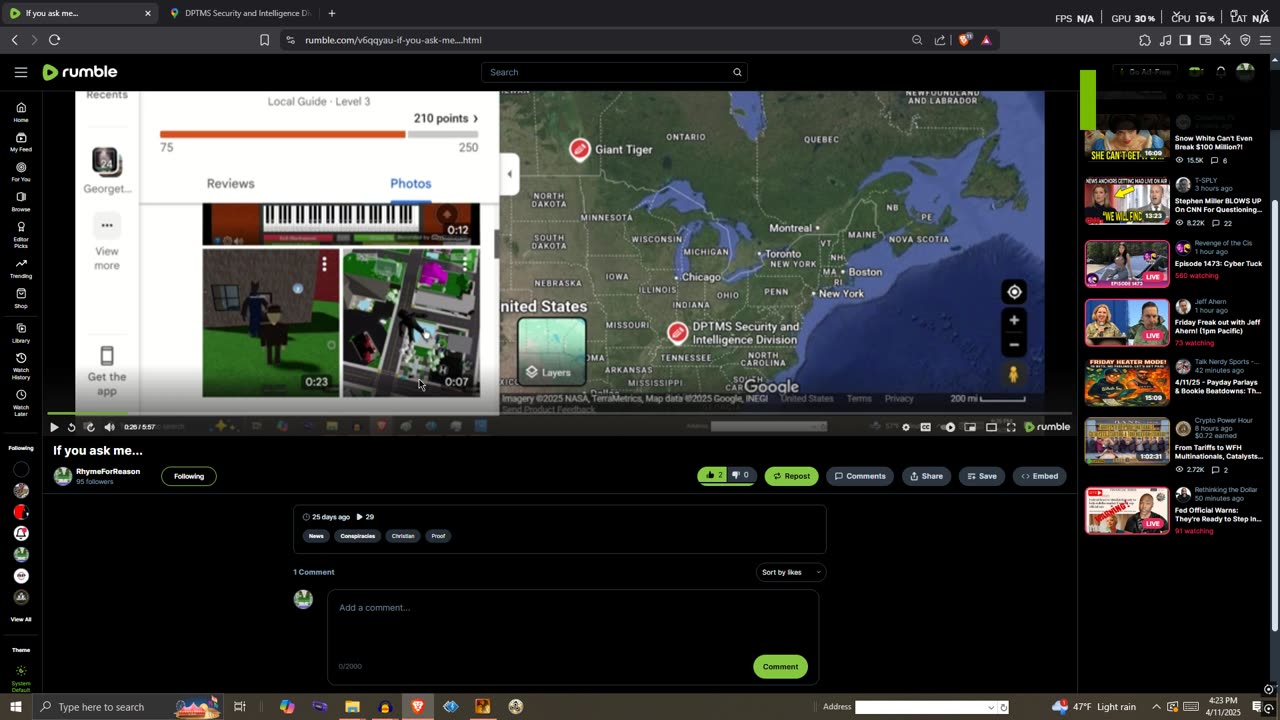Click the search magnifier icon
1280x720 pixels.
[x=737, y=72]
